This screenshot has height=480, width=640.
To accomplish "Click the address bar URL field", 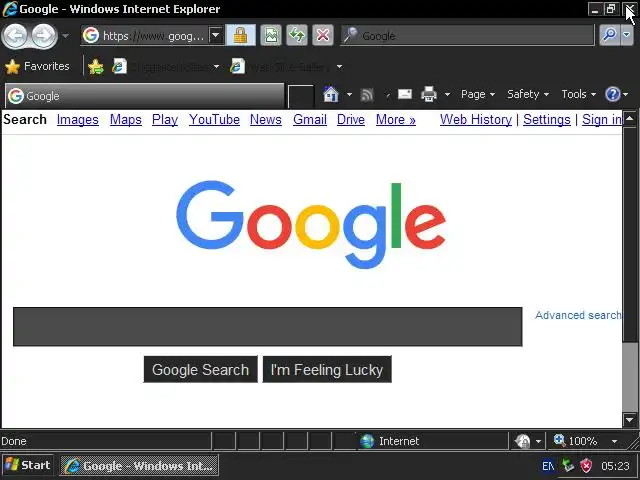I will [145, 36].
